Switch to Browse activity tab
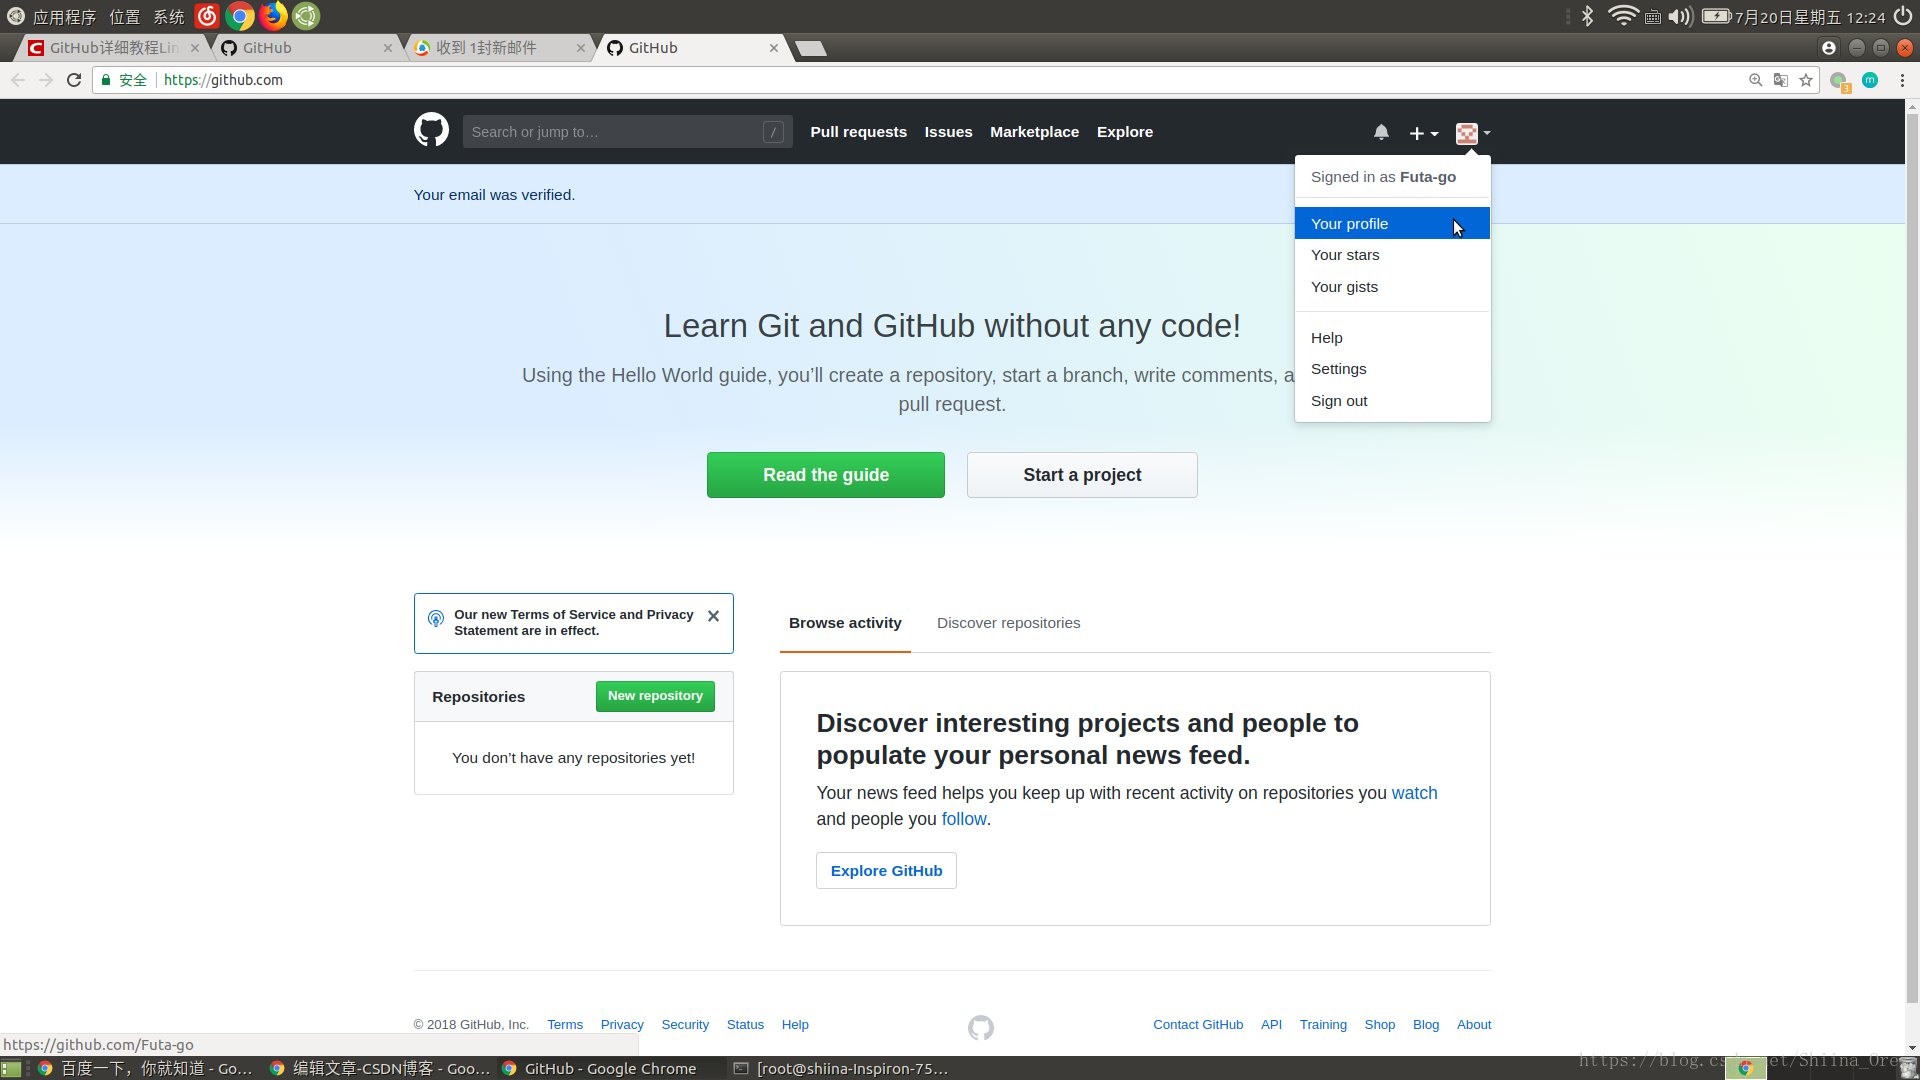 [845, 623]
